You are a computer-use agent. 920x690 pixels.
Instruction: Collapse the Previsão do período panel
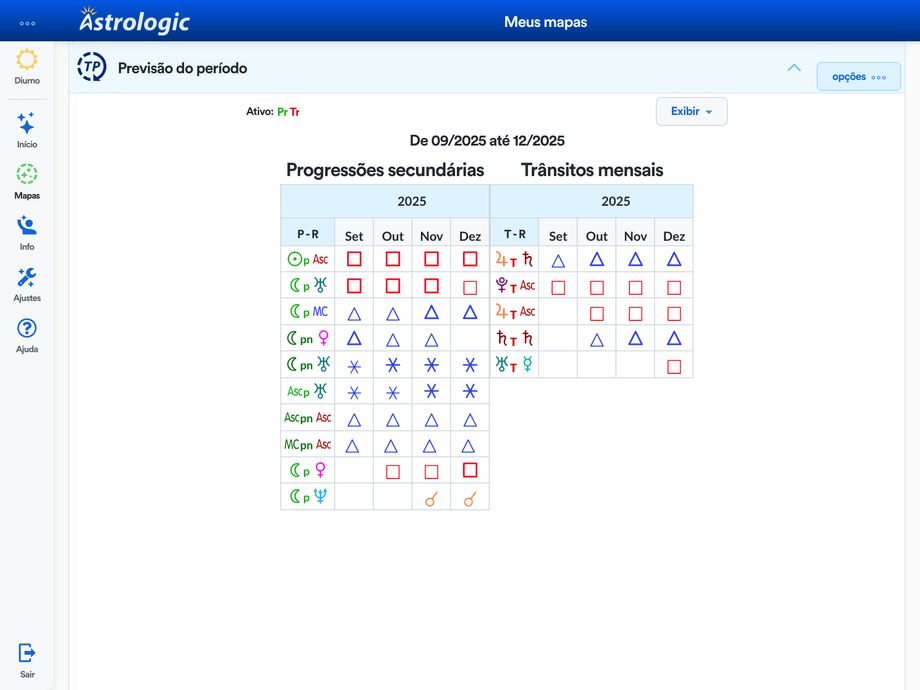[x=794, y=68]
